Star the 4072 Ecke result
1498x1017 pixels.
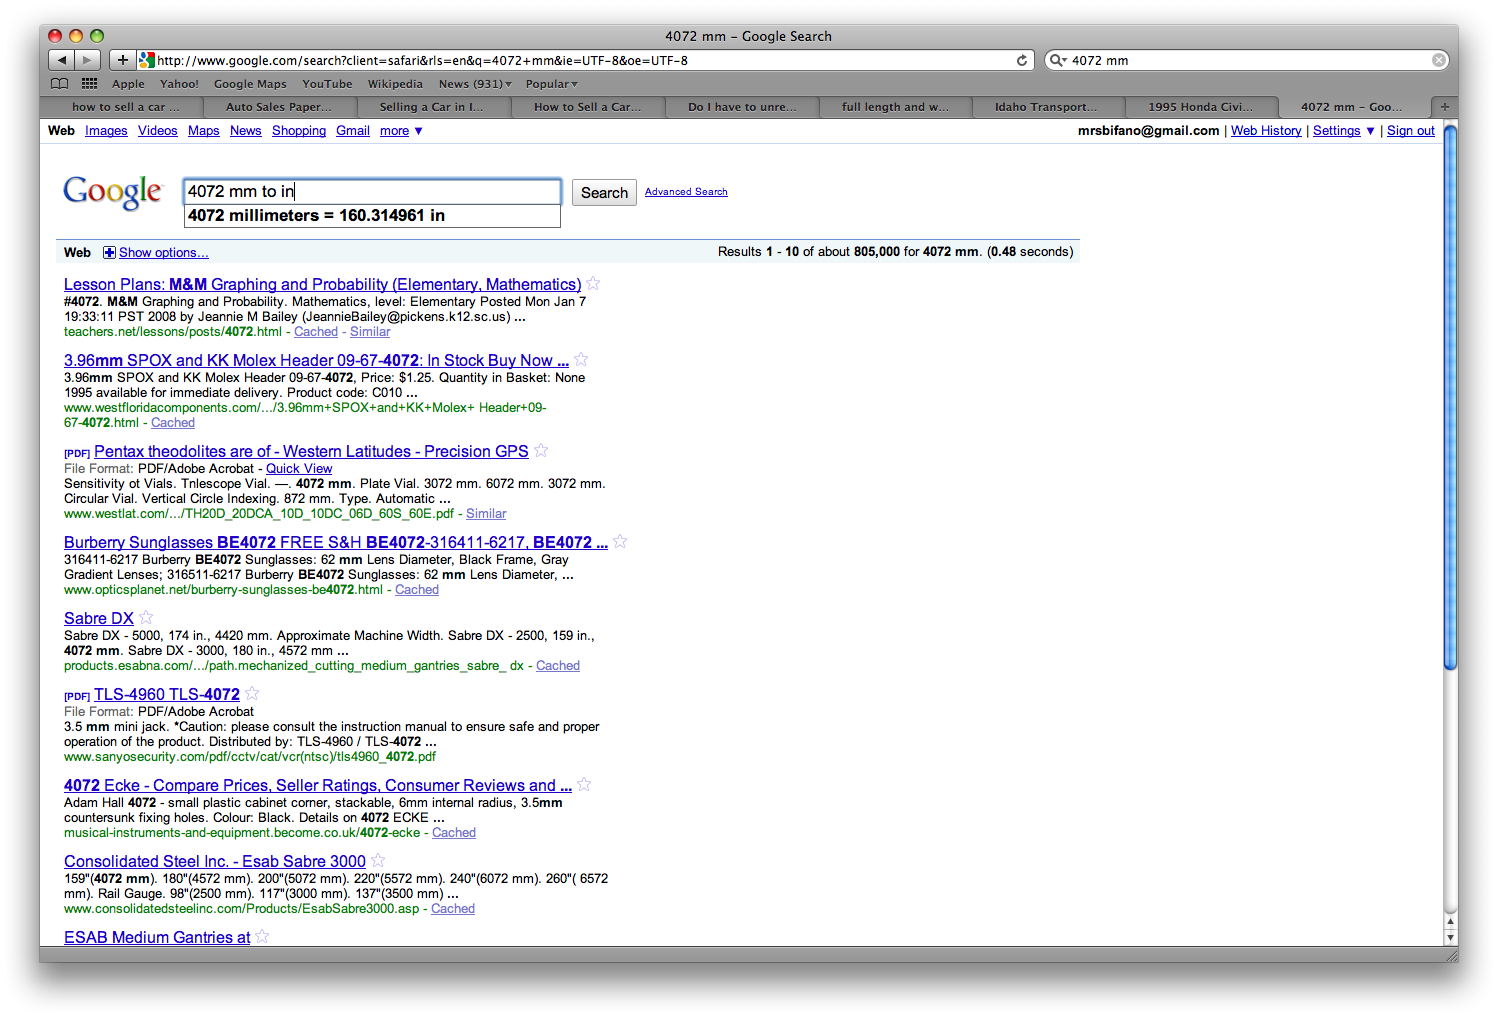(x=584, y=784)
